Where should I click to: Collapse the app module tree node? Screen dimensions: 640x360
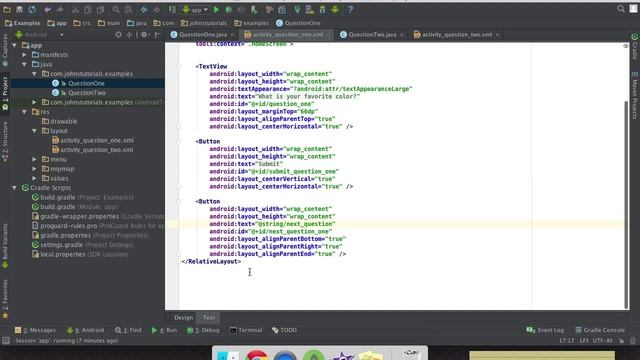click(x=15, y=45)
